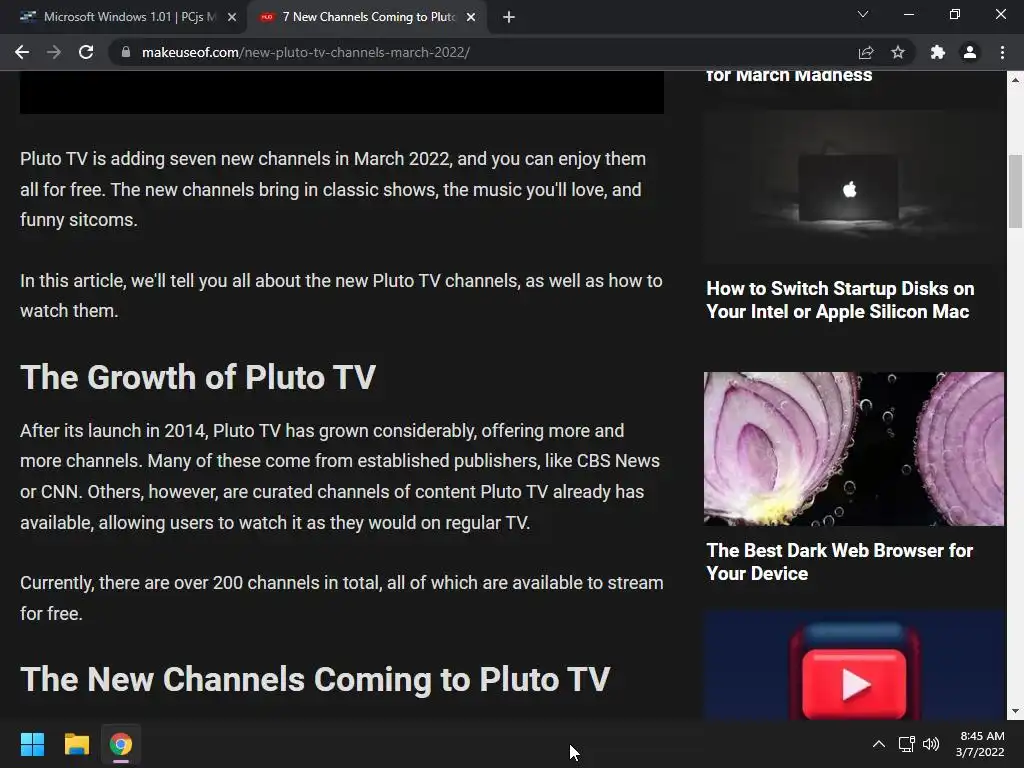The height and width of the screenshot is (768, 1024).
Task: Click the paragraph starting 'Currently, there are over 200'
Action: [342, 598]
